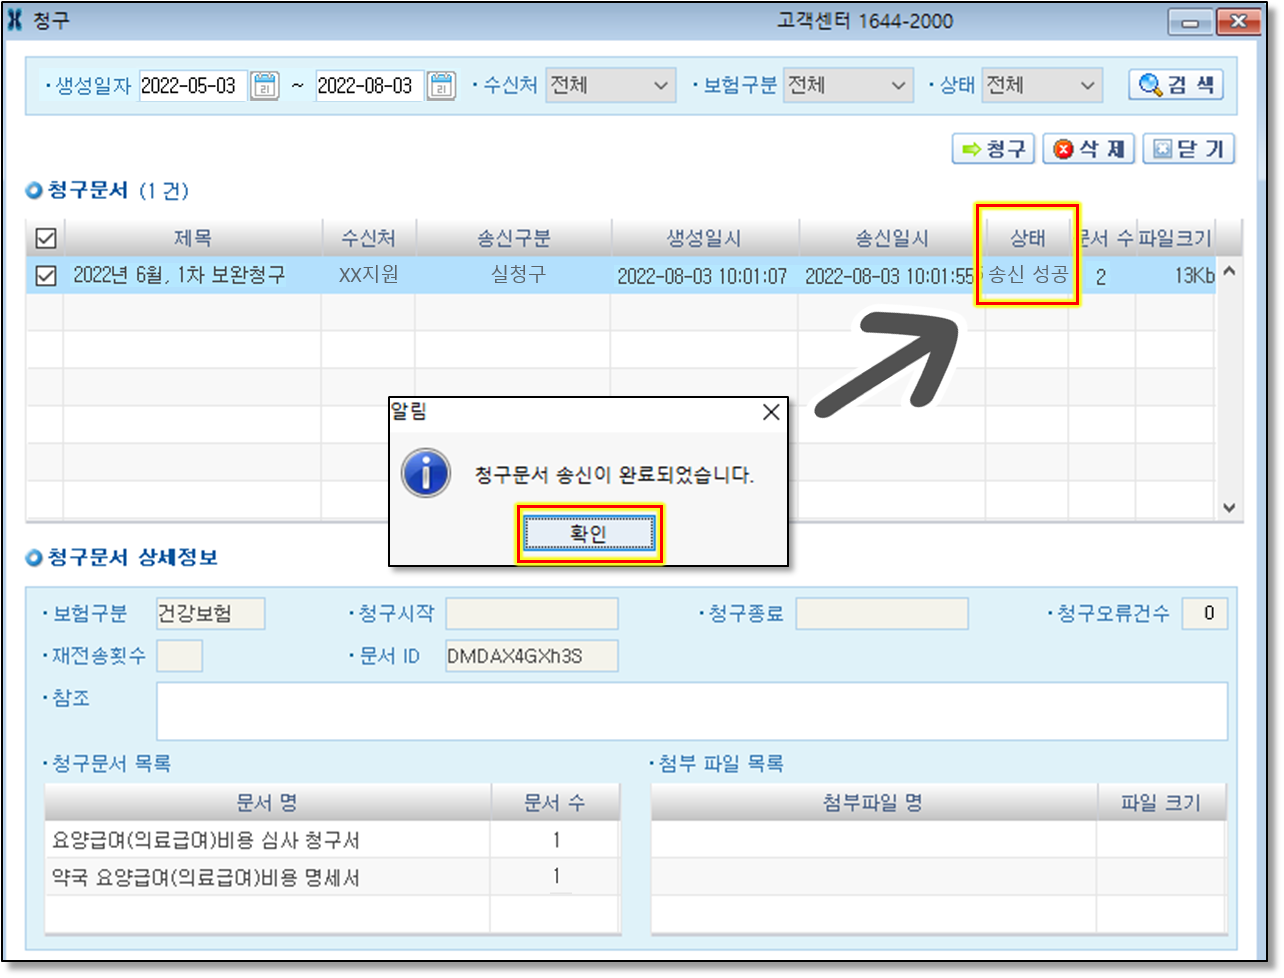Open the end date calendar picker
Image resolution: width=1284 pixels, height=978 pixels.
441,86
